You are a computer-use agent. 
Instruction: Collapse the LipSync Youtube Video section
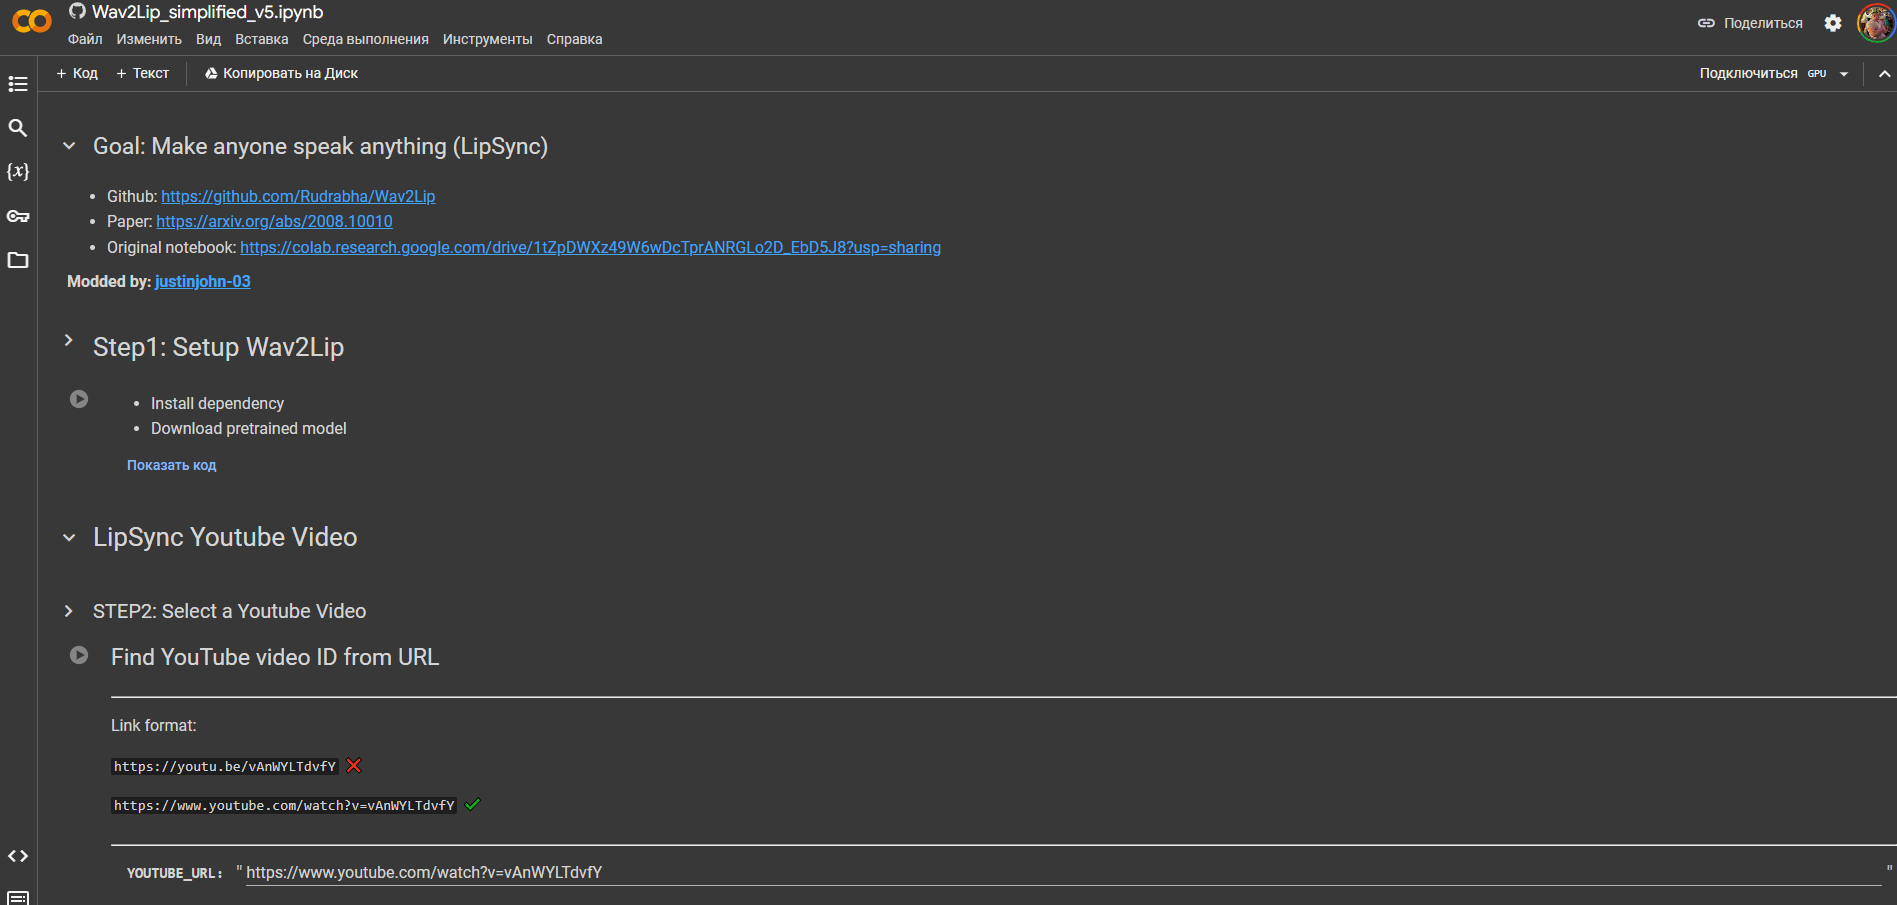pyautogui.click(x=69, y=537)
